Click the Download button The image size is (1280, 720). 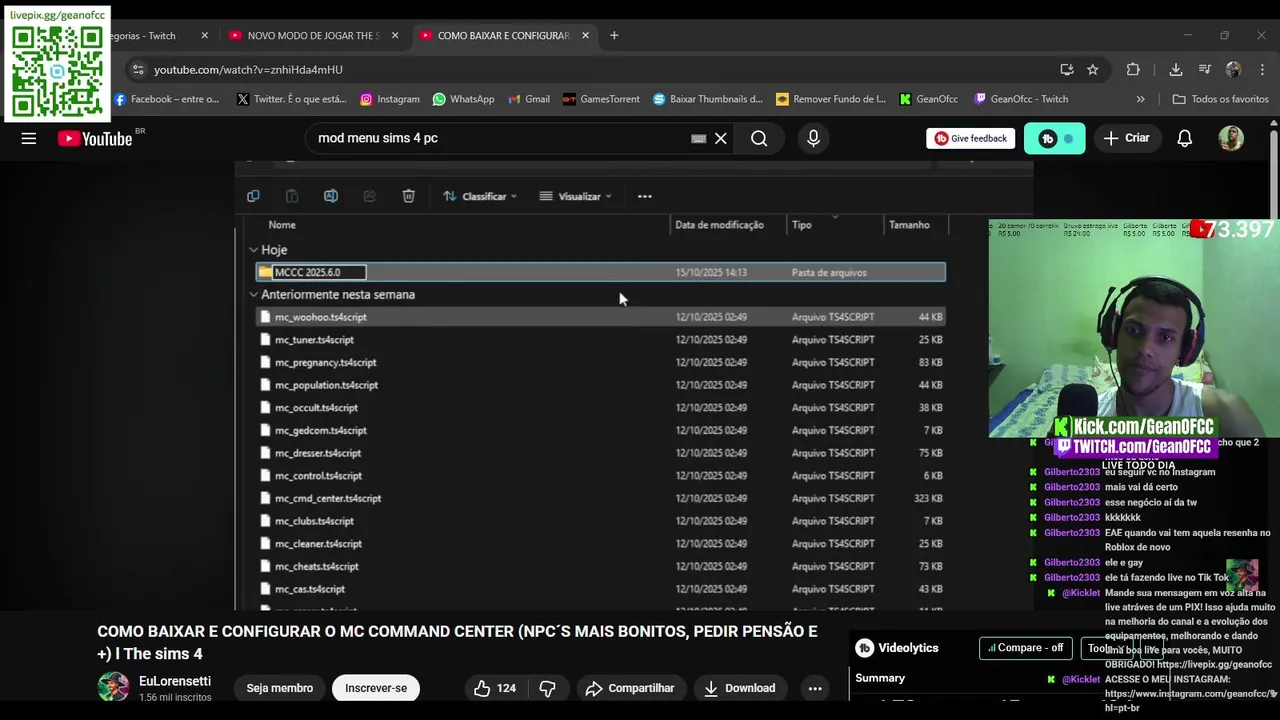tap(740, 688)
